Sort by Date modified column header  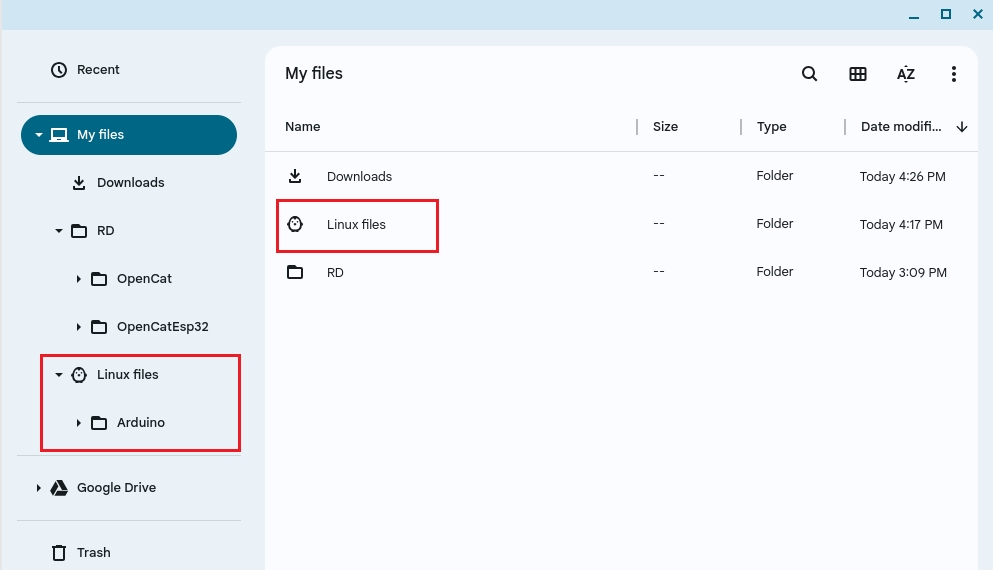pyautogui.click(x=900, y=127)
